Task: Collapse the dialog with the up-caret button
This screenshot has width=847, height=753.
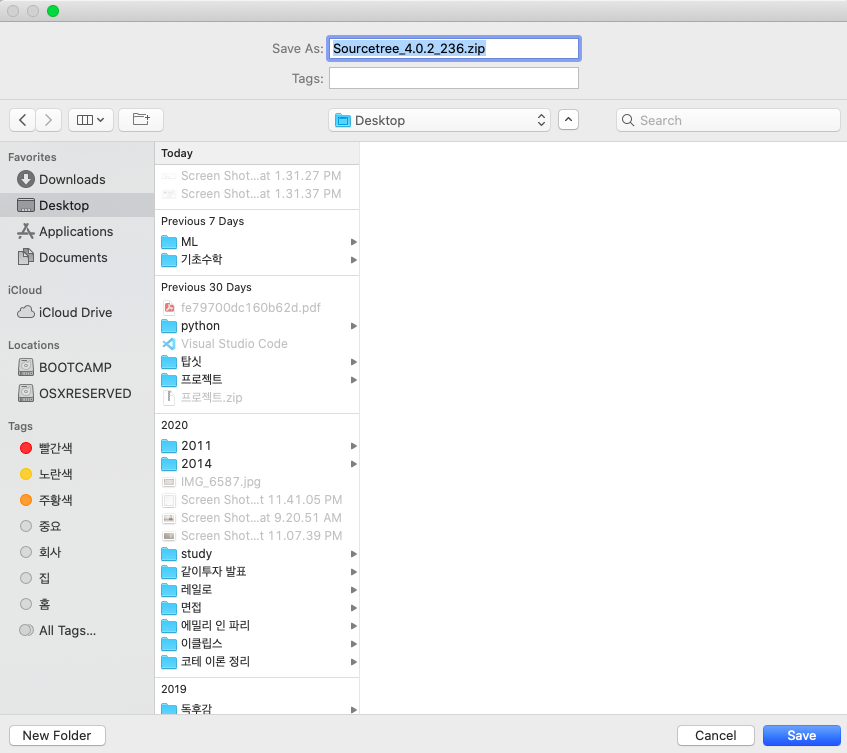Action: (568, 120)
